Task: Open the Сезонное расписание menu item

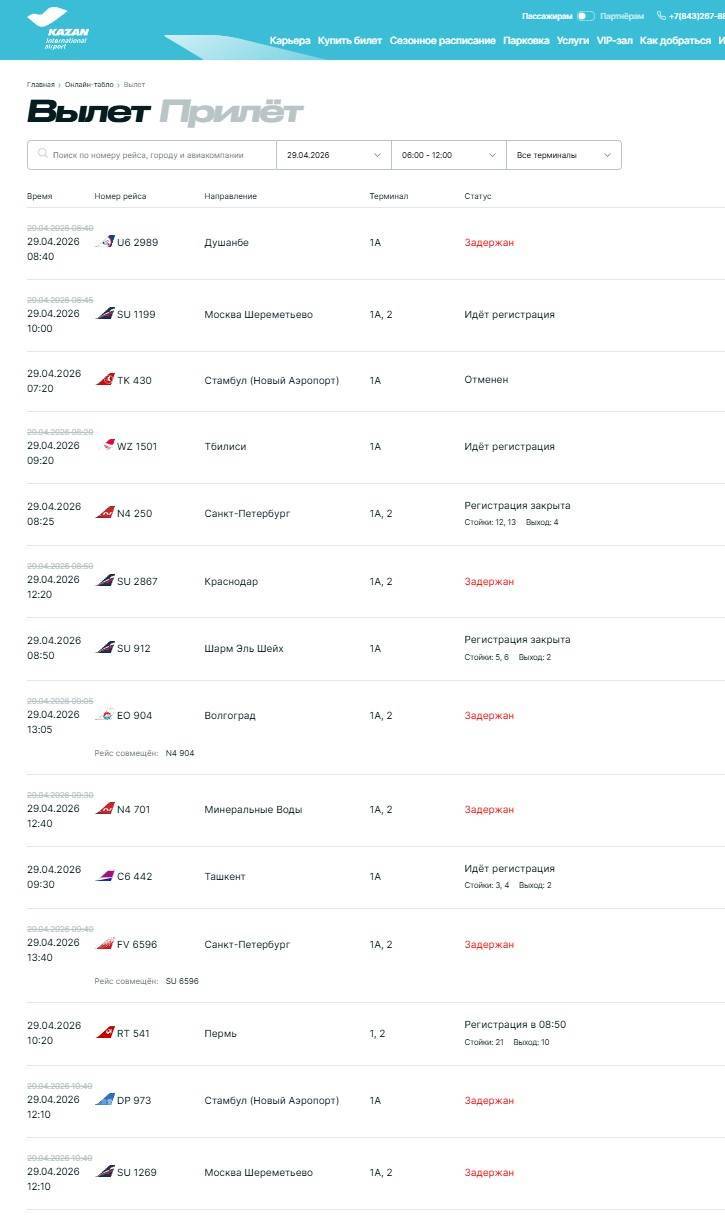Action: 442,41
